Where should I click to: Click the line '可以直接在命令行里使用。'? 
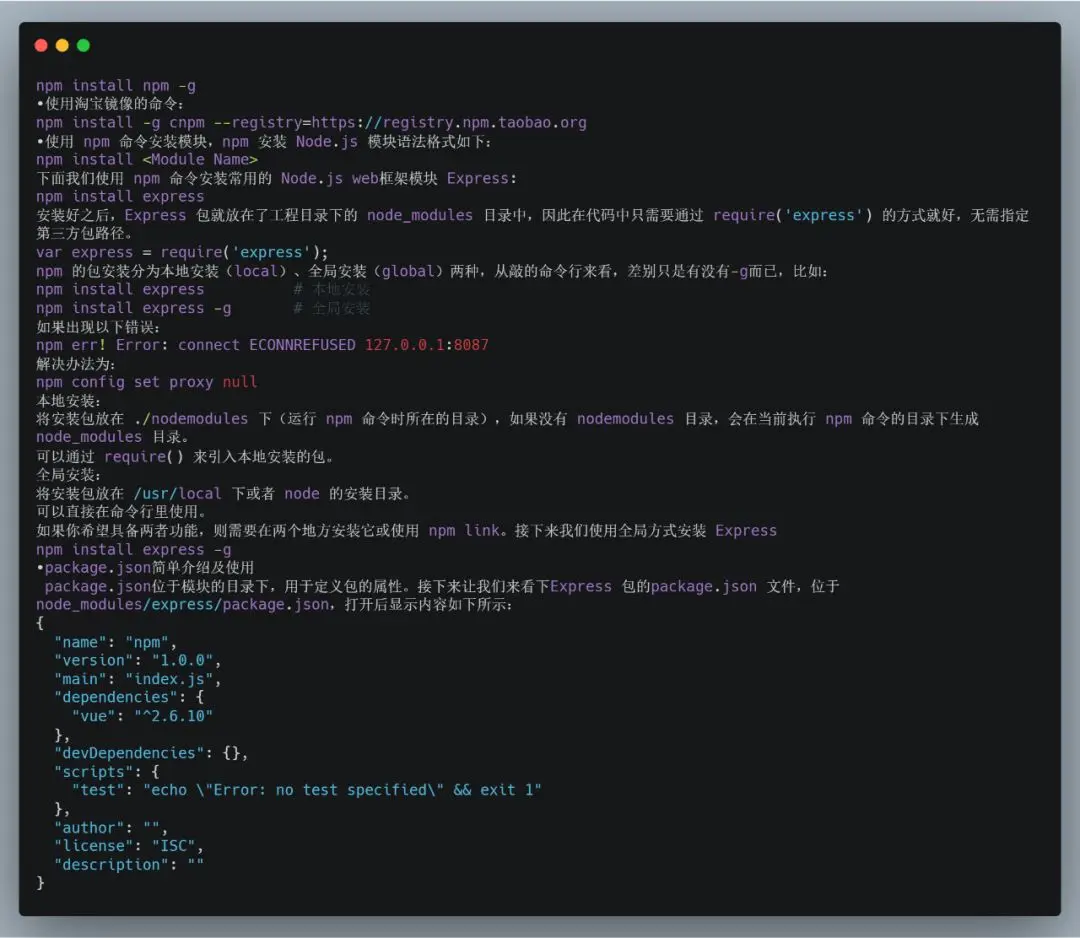coord(121,512)
